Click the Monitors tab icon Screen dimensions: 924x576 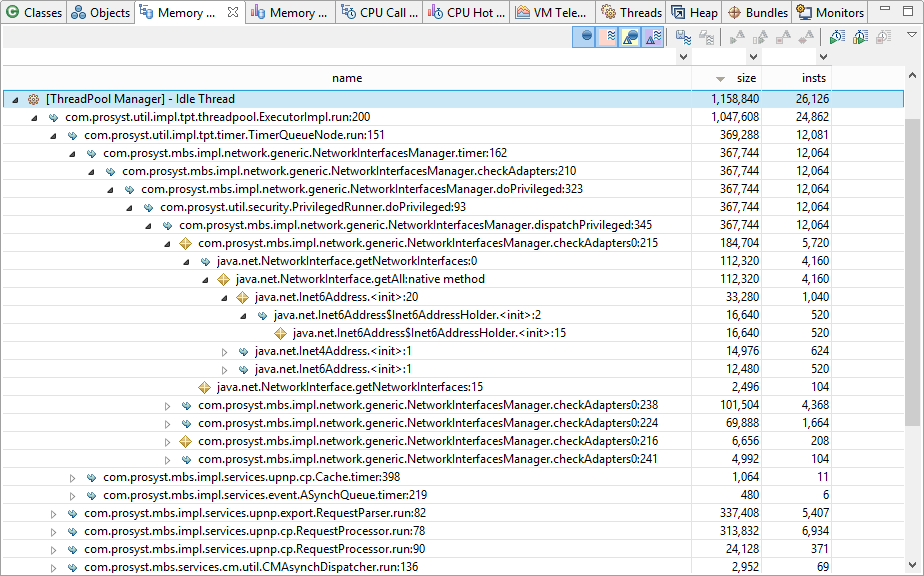pos(806,13)
